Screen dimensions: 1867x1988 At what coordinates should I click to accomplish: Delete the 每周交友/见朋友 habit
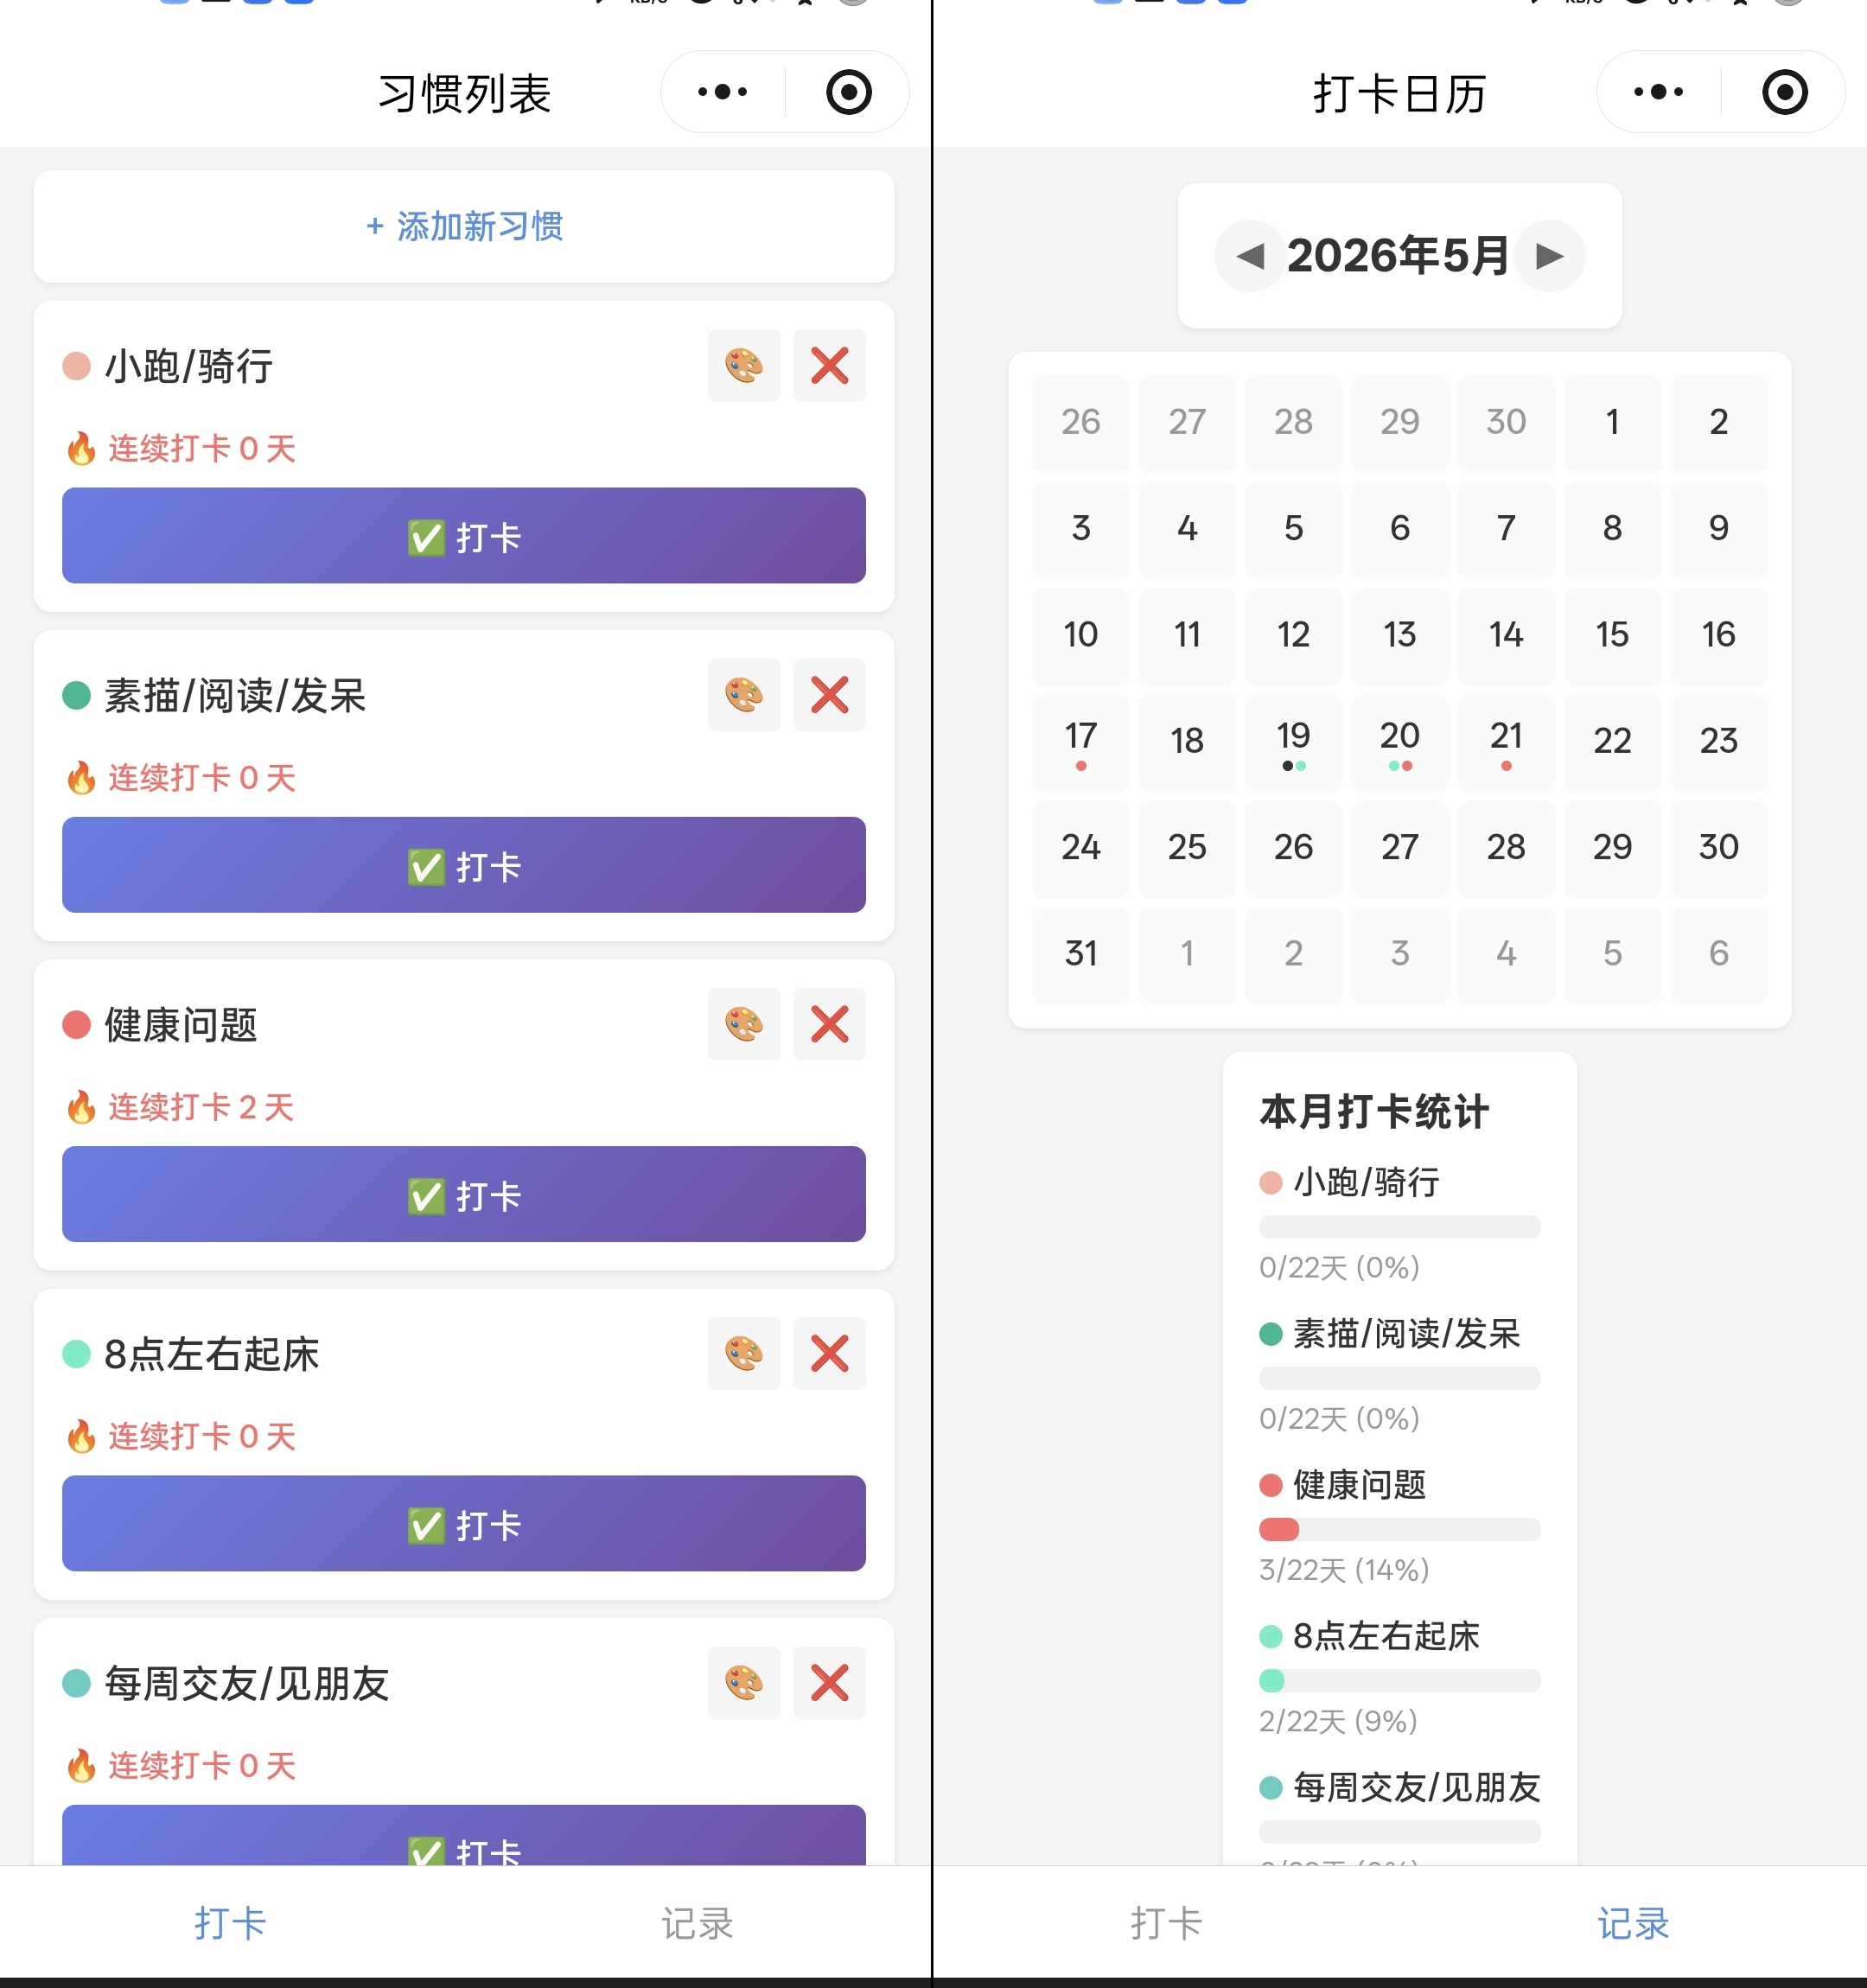coord(829,1683)
